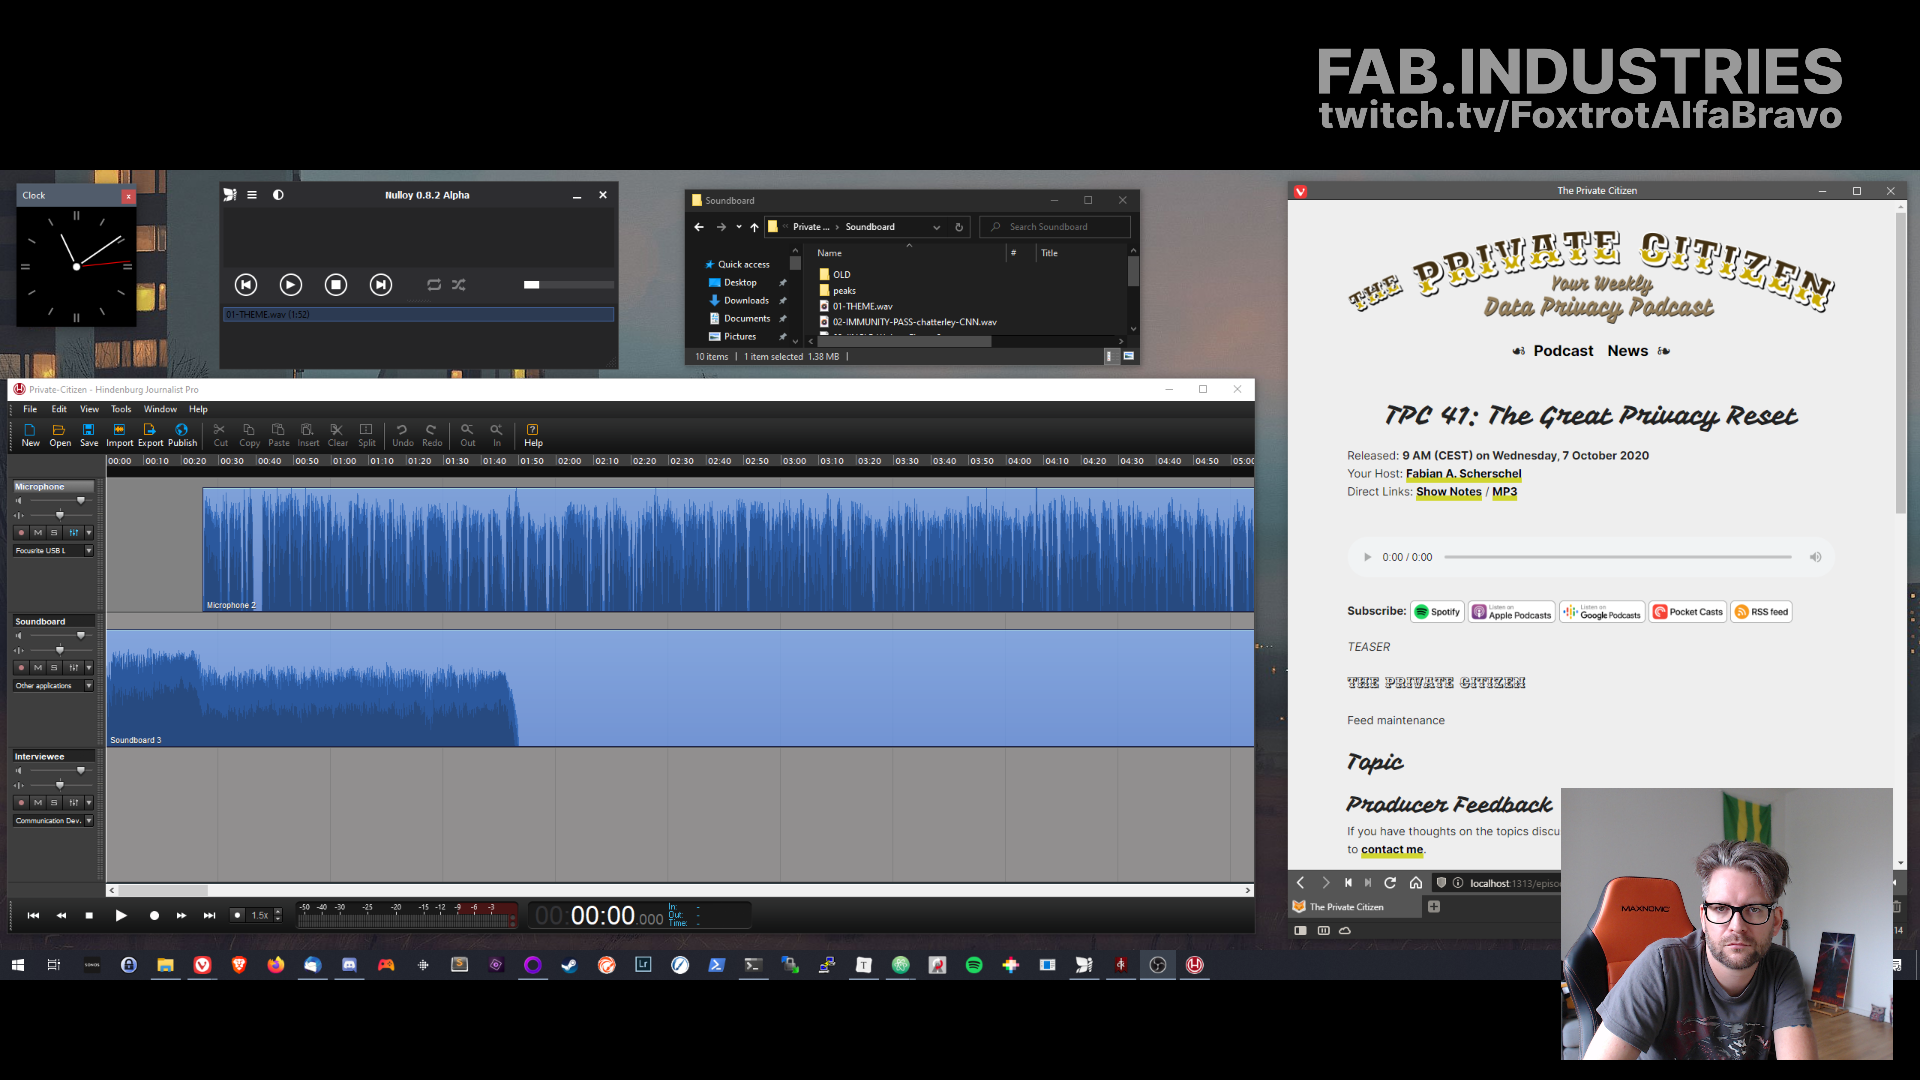The width and height of the screenshot is (1920, 1080).
Task: Open the Window menu
Action: coord(160,409)
